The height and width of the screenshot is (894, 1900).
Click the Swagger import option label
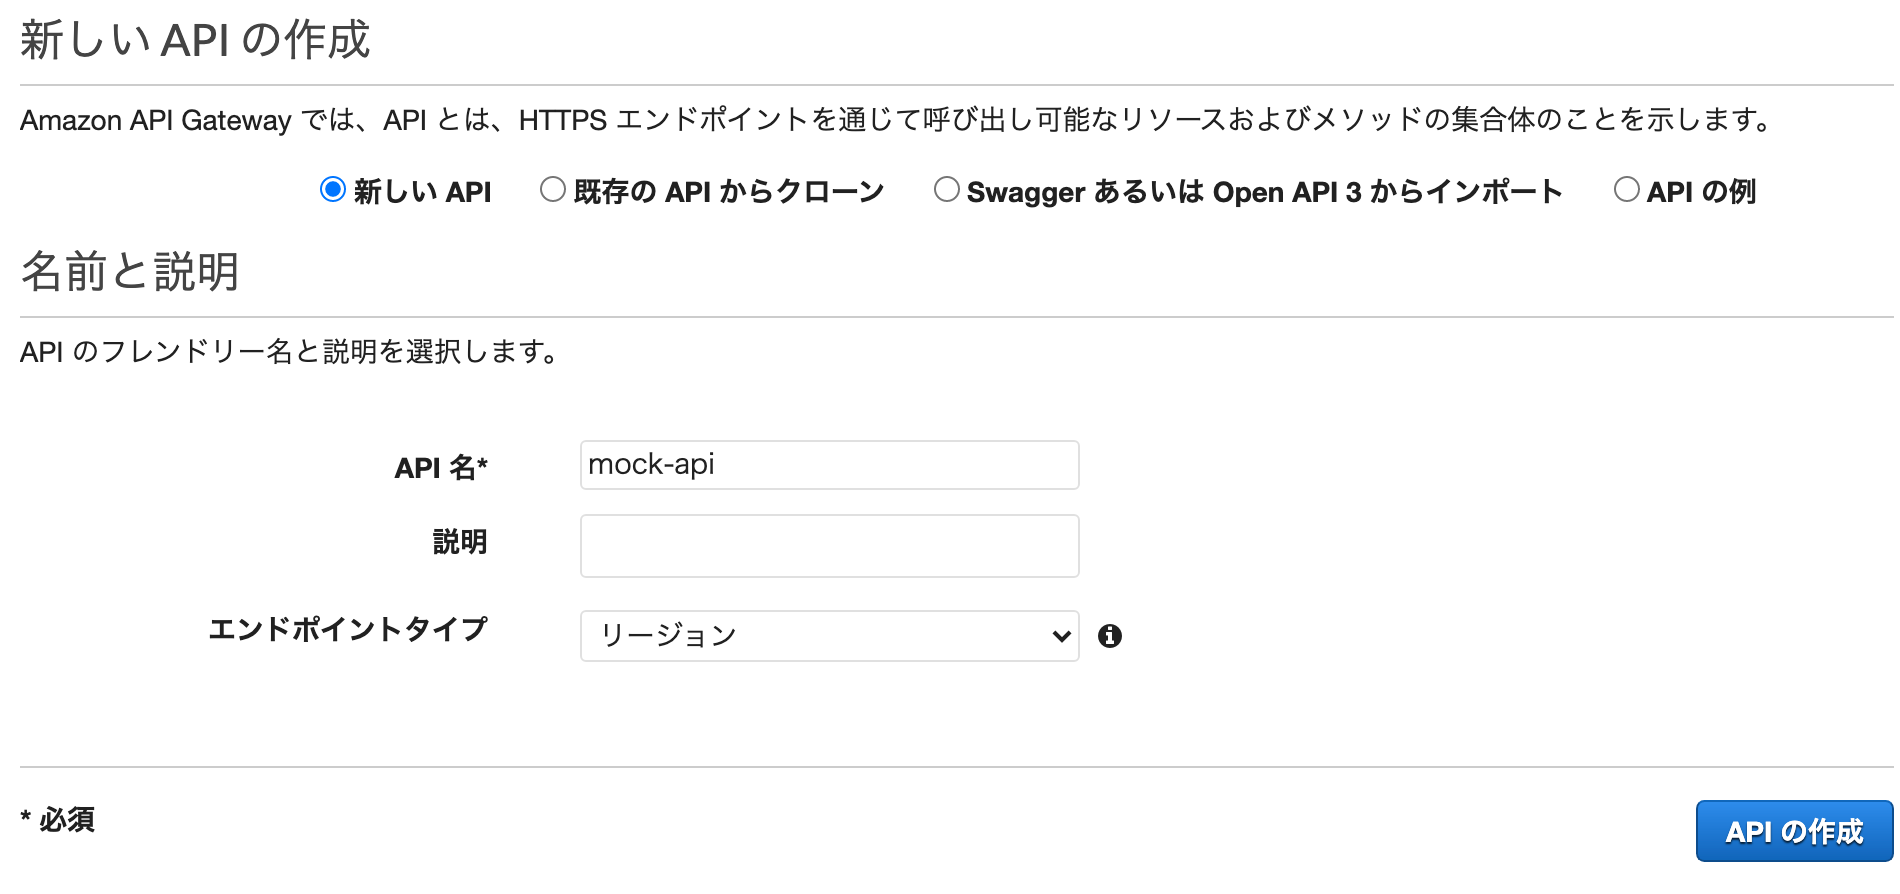1264,192
